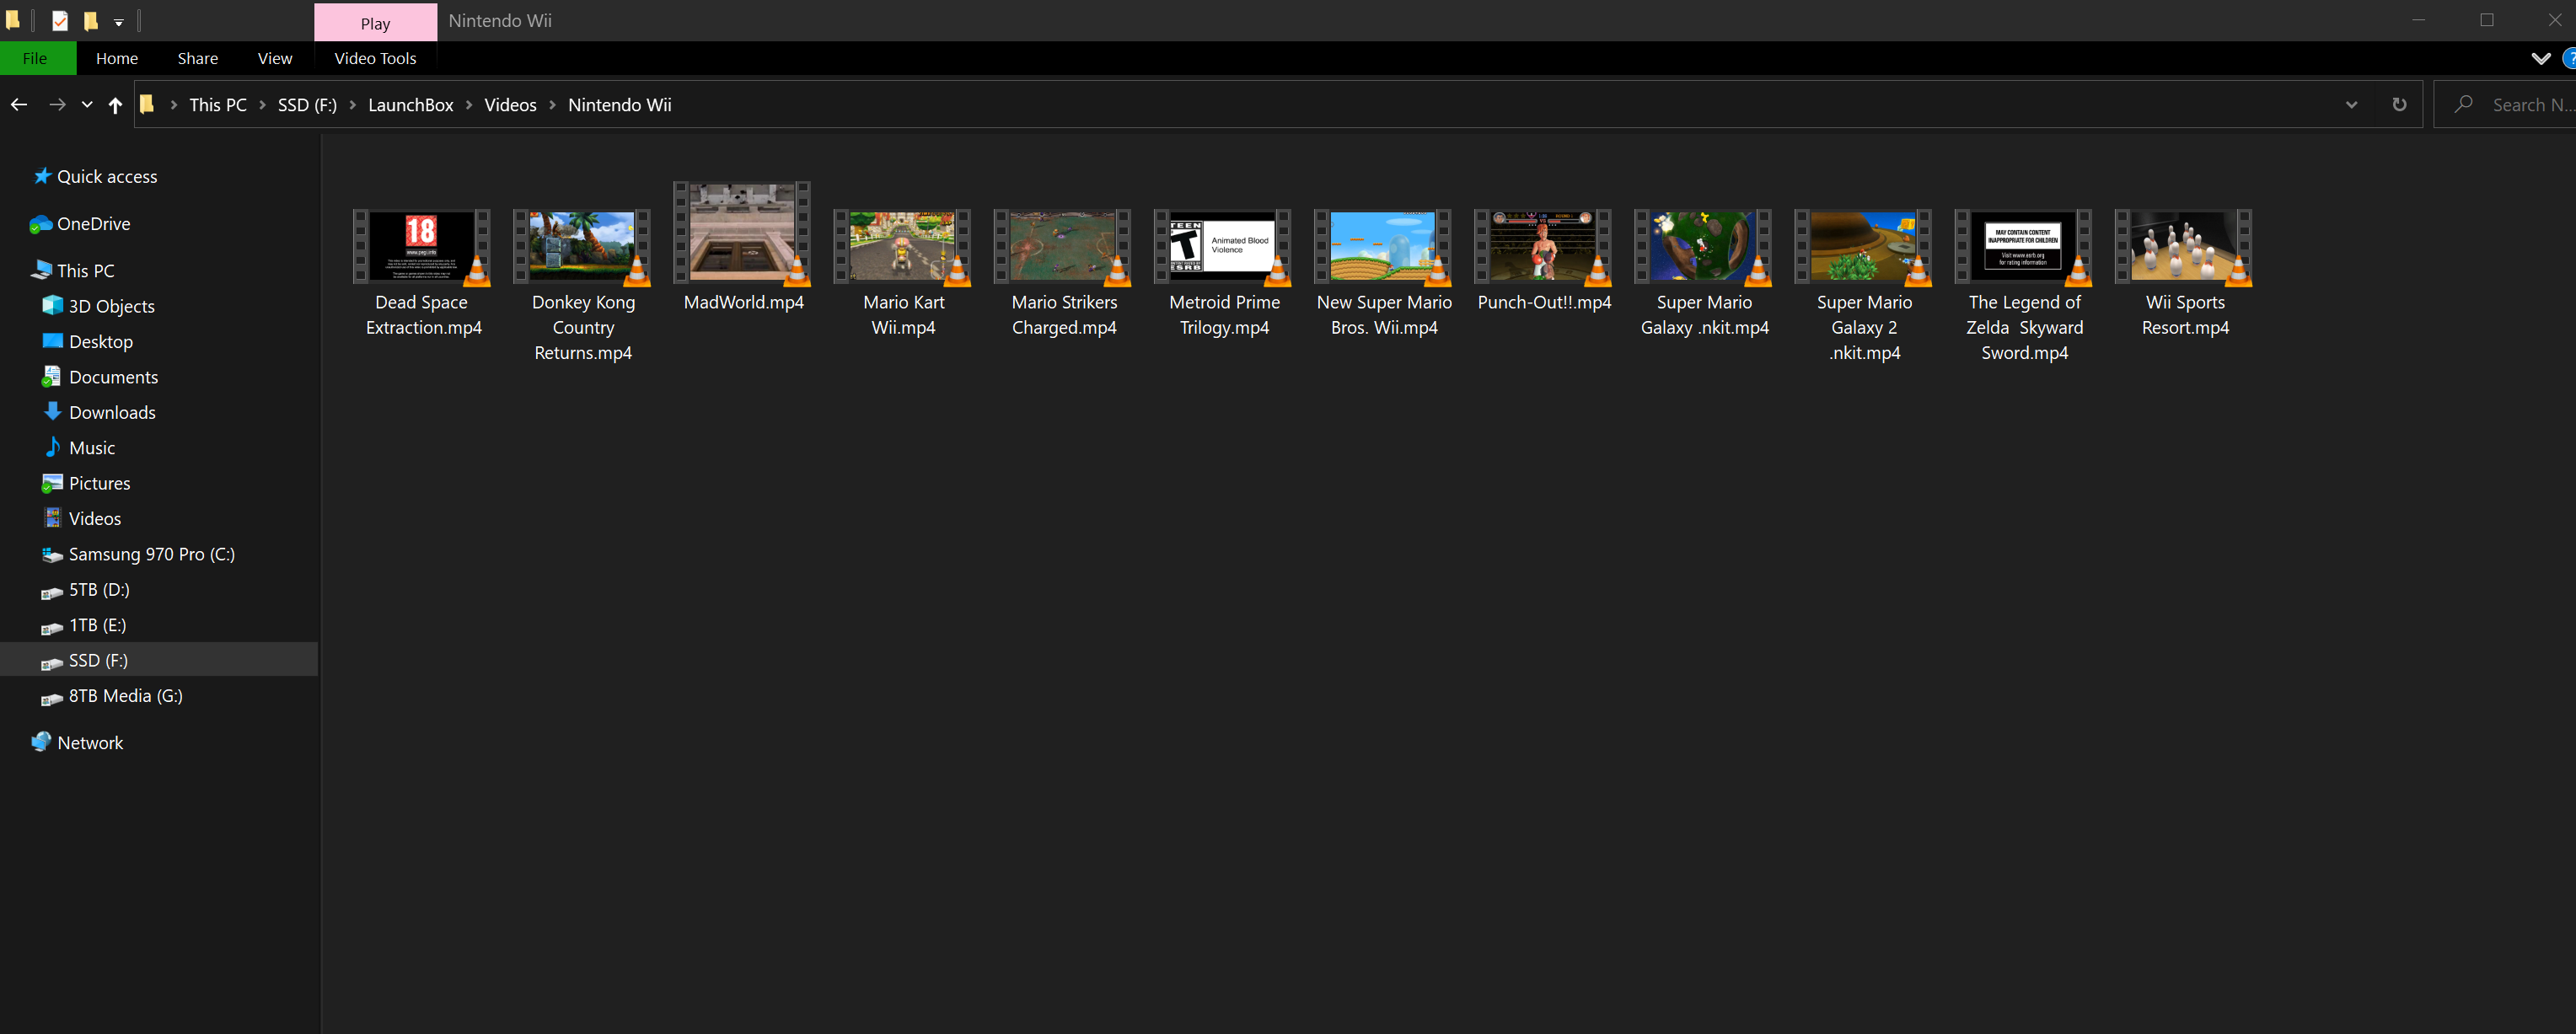Select Donkey Kong Country Returns.mp4 video icon
This screenshot has height=1034, width=2576.
click(582, 246)
